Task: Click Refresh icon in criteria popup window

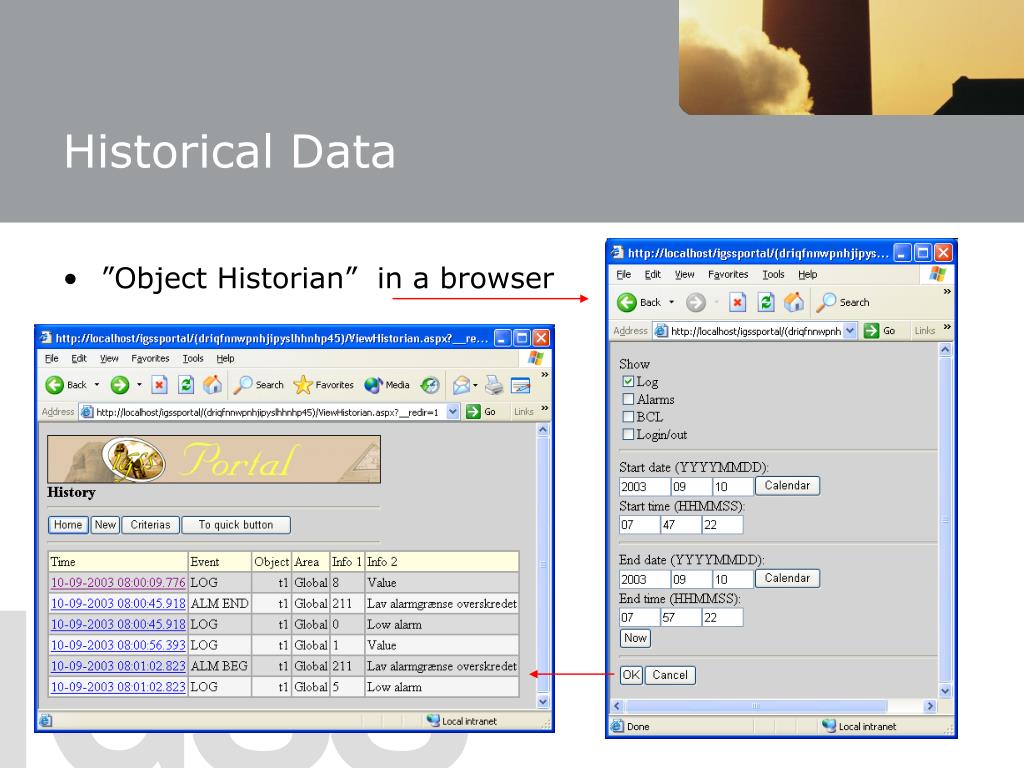Action: pos(765,302)
